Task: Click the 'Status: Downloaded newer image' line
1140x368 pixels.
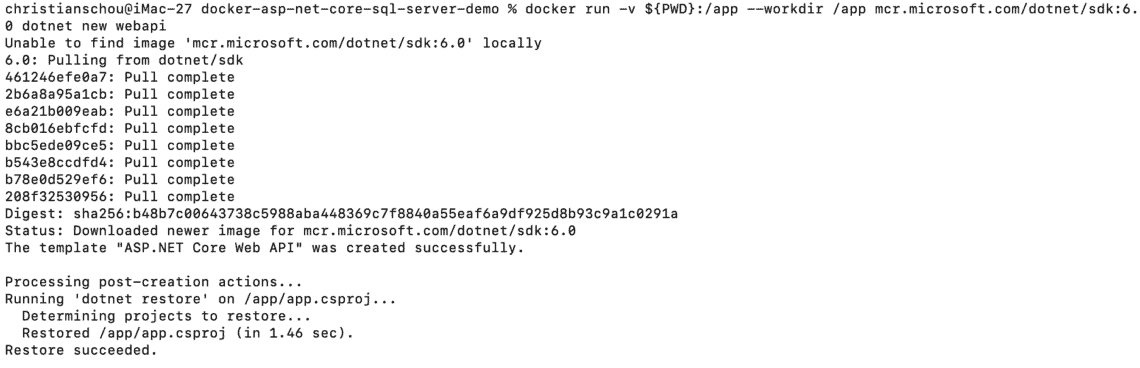Action: (x=290, y=231)
